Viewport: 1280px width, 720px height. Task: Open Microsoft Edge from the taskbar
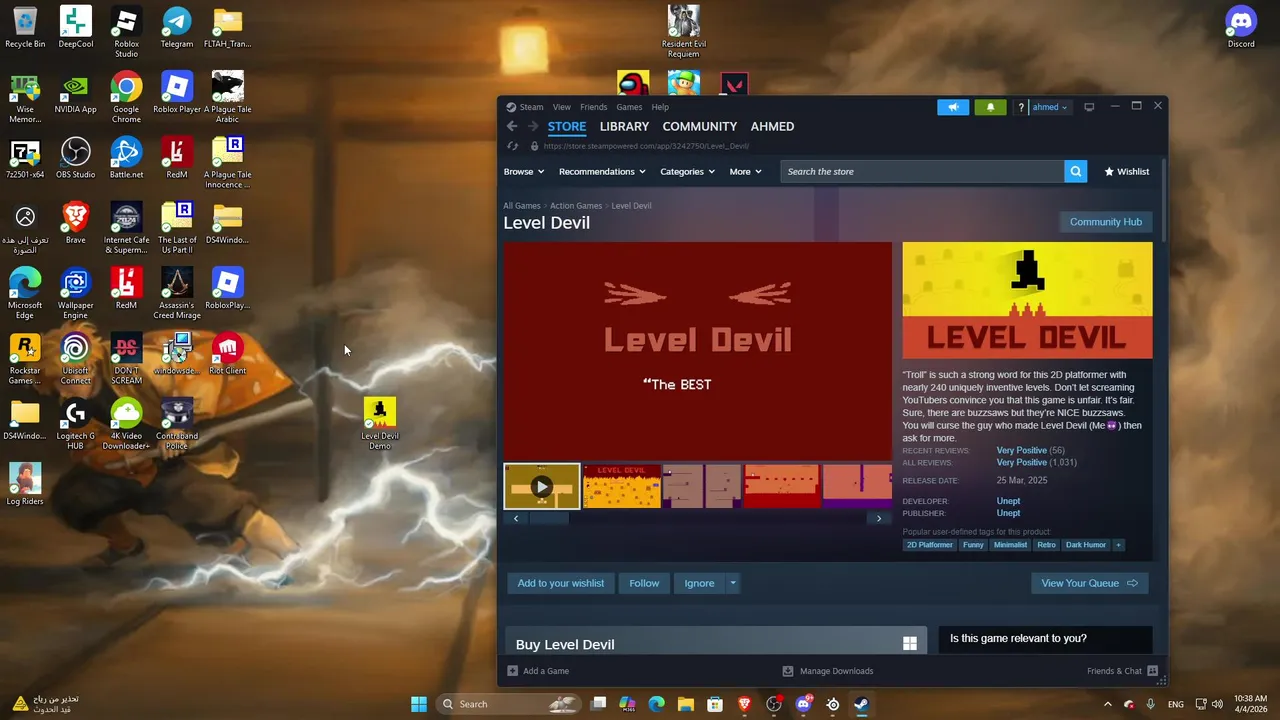pos(657,704)
